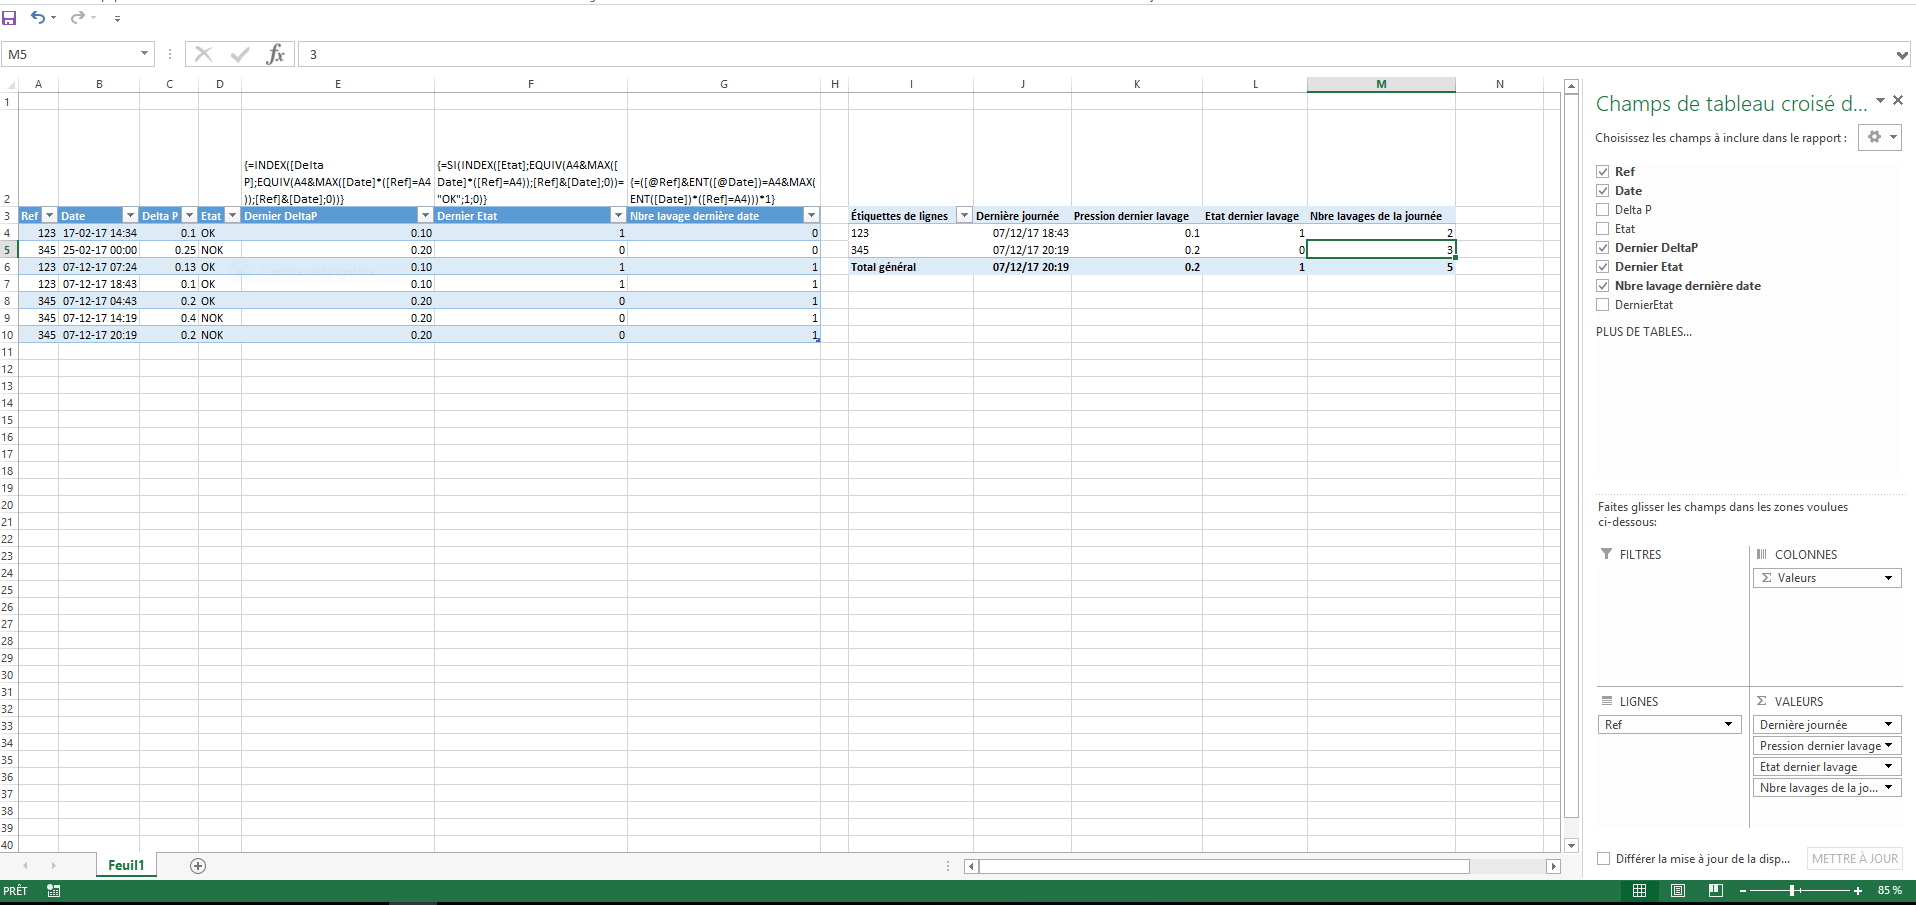Viewport: 1916px width, 905px height.
Task: Click the zoom slider handle
Action: pos(1792,891)
